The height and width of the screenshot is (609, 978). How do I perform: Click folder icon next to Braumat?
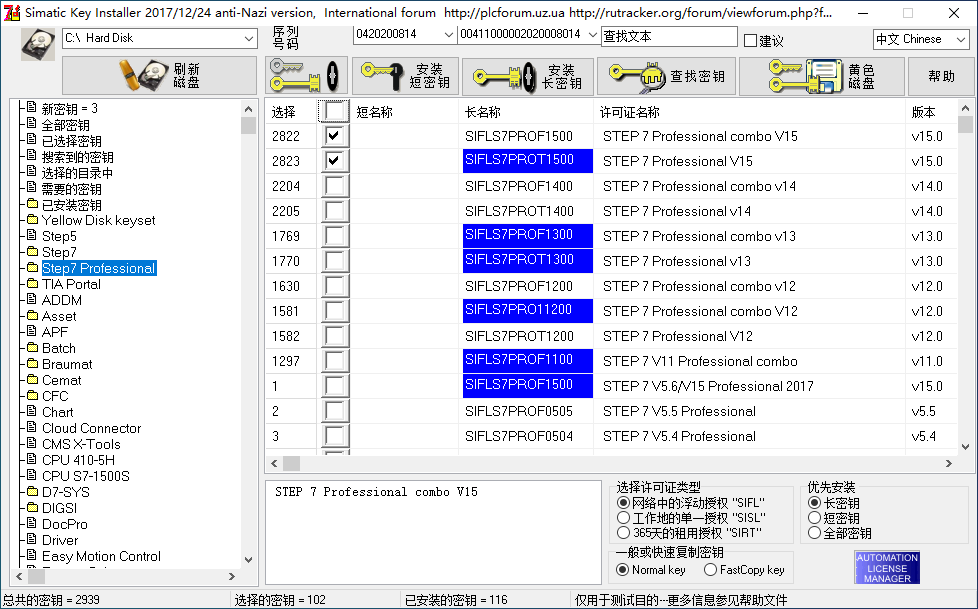[x=32, y=363]
